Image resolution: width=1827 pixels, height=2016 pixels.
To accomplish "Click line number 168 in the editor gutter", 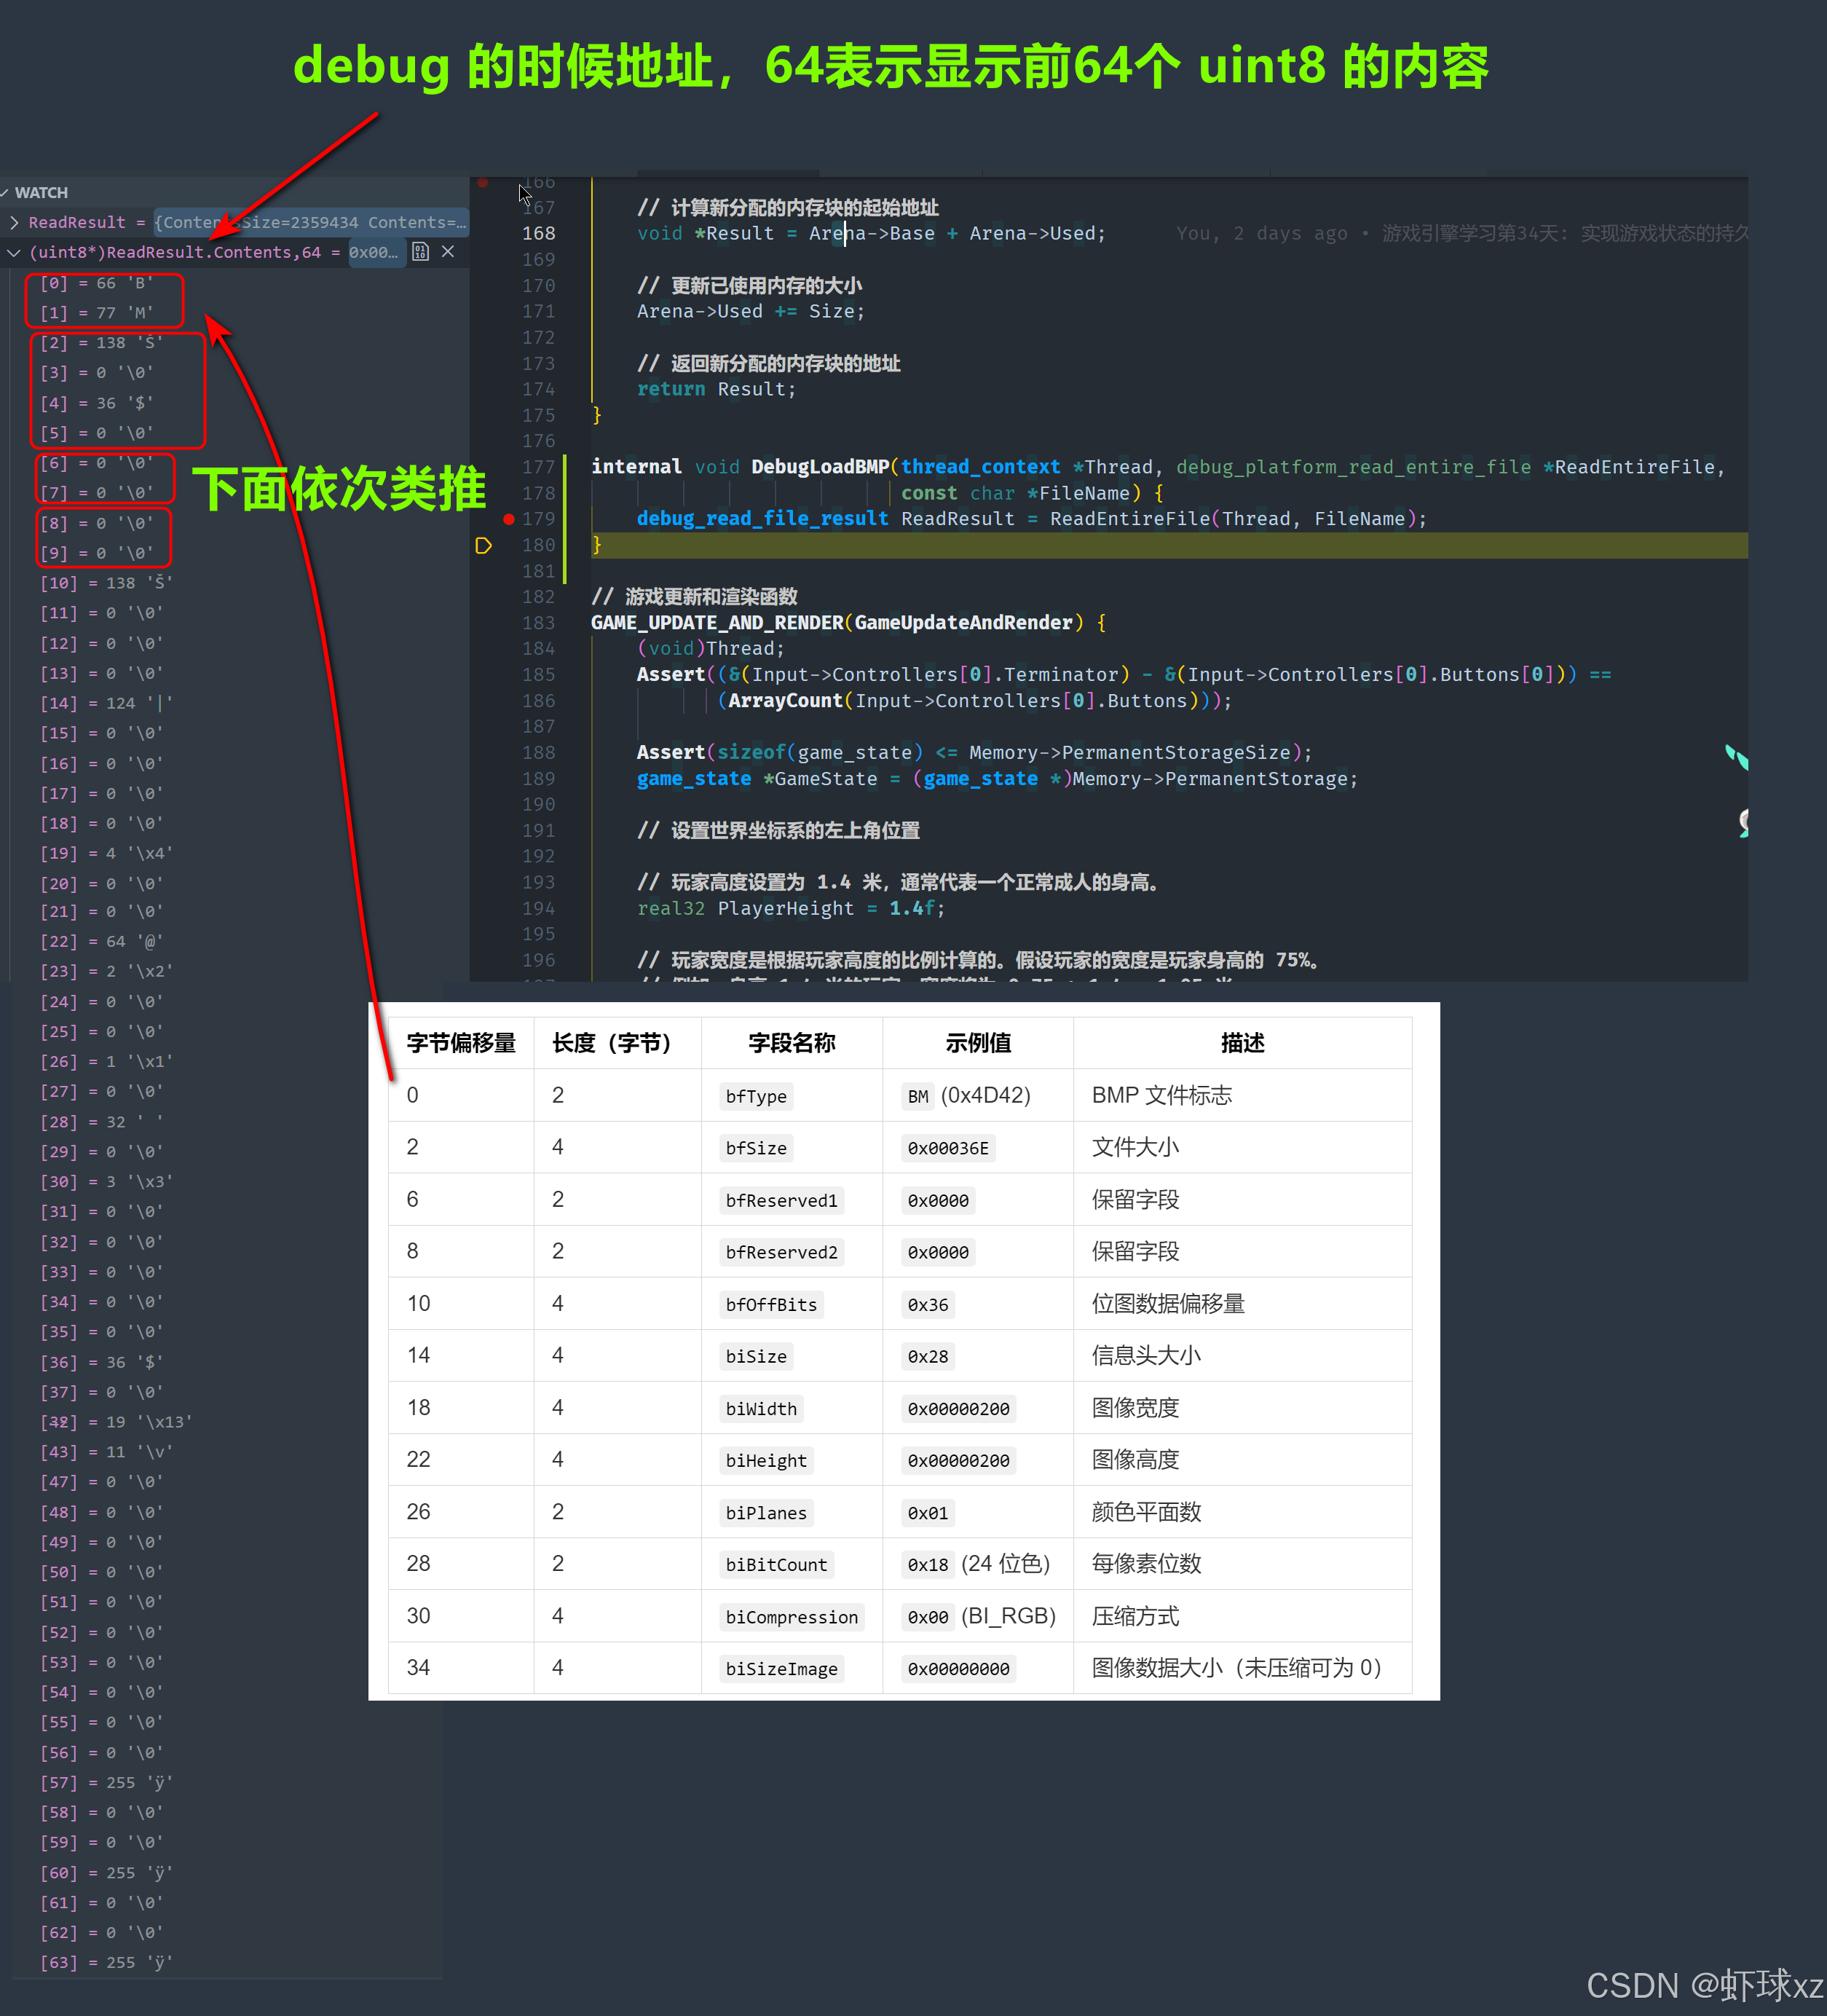I will pos(538,233).
